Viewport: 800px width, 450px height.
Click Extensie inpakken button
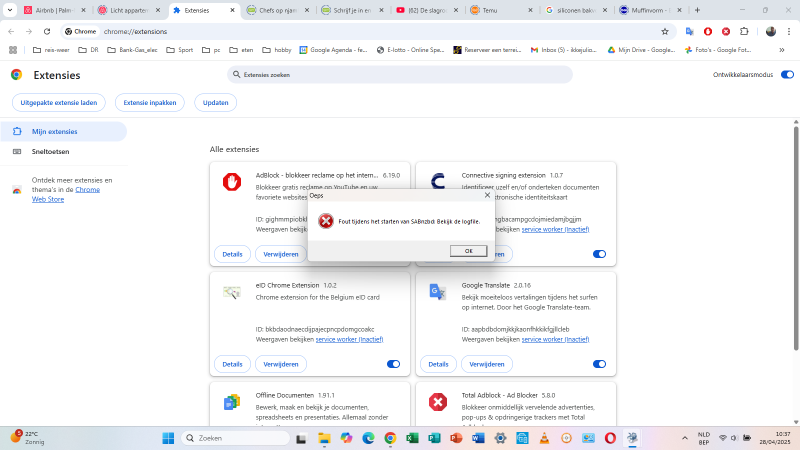pos(149,103)
